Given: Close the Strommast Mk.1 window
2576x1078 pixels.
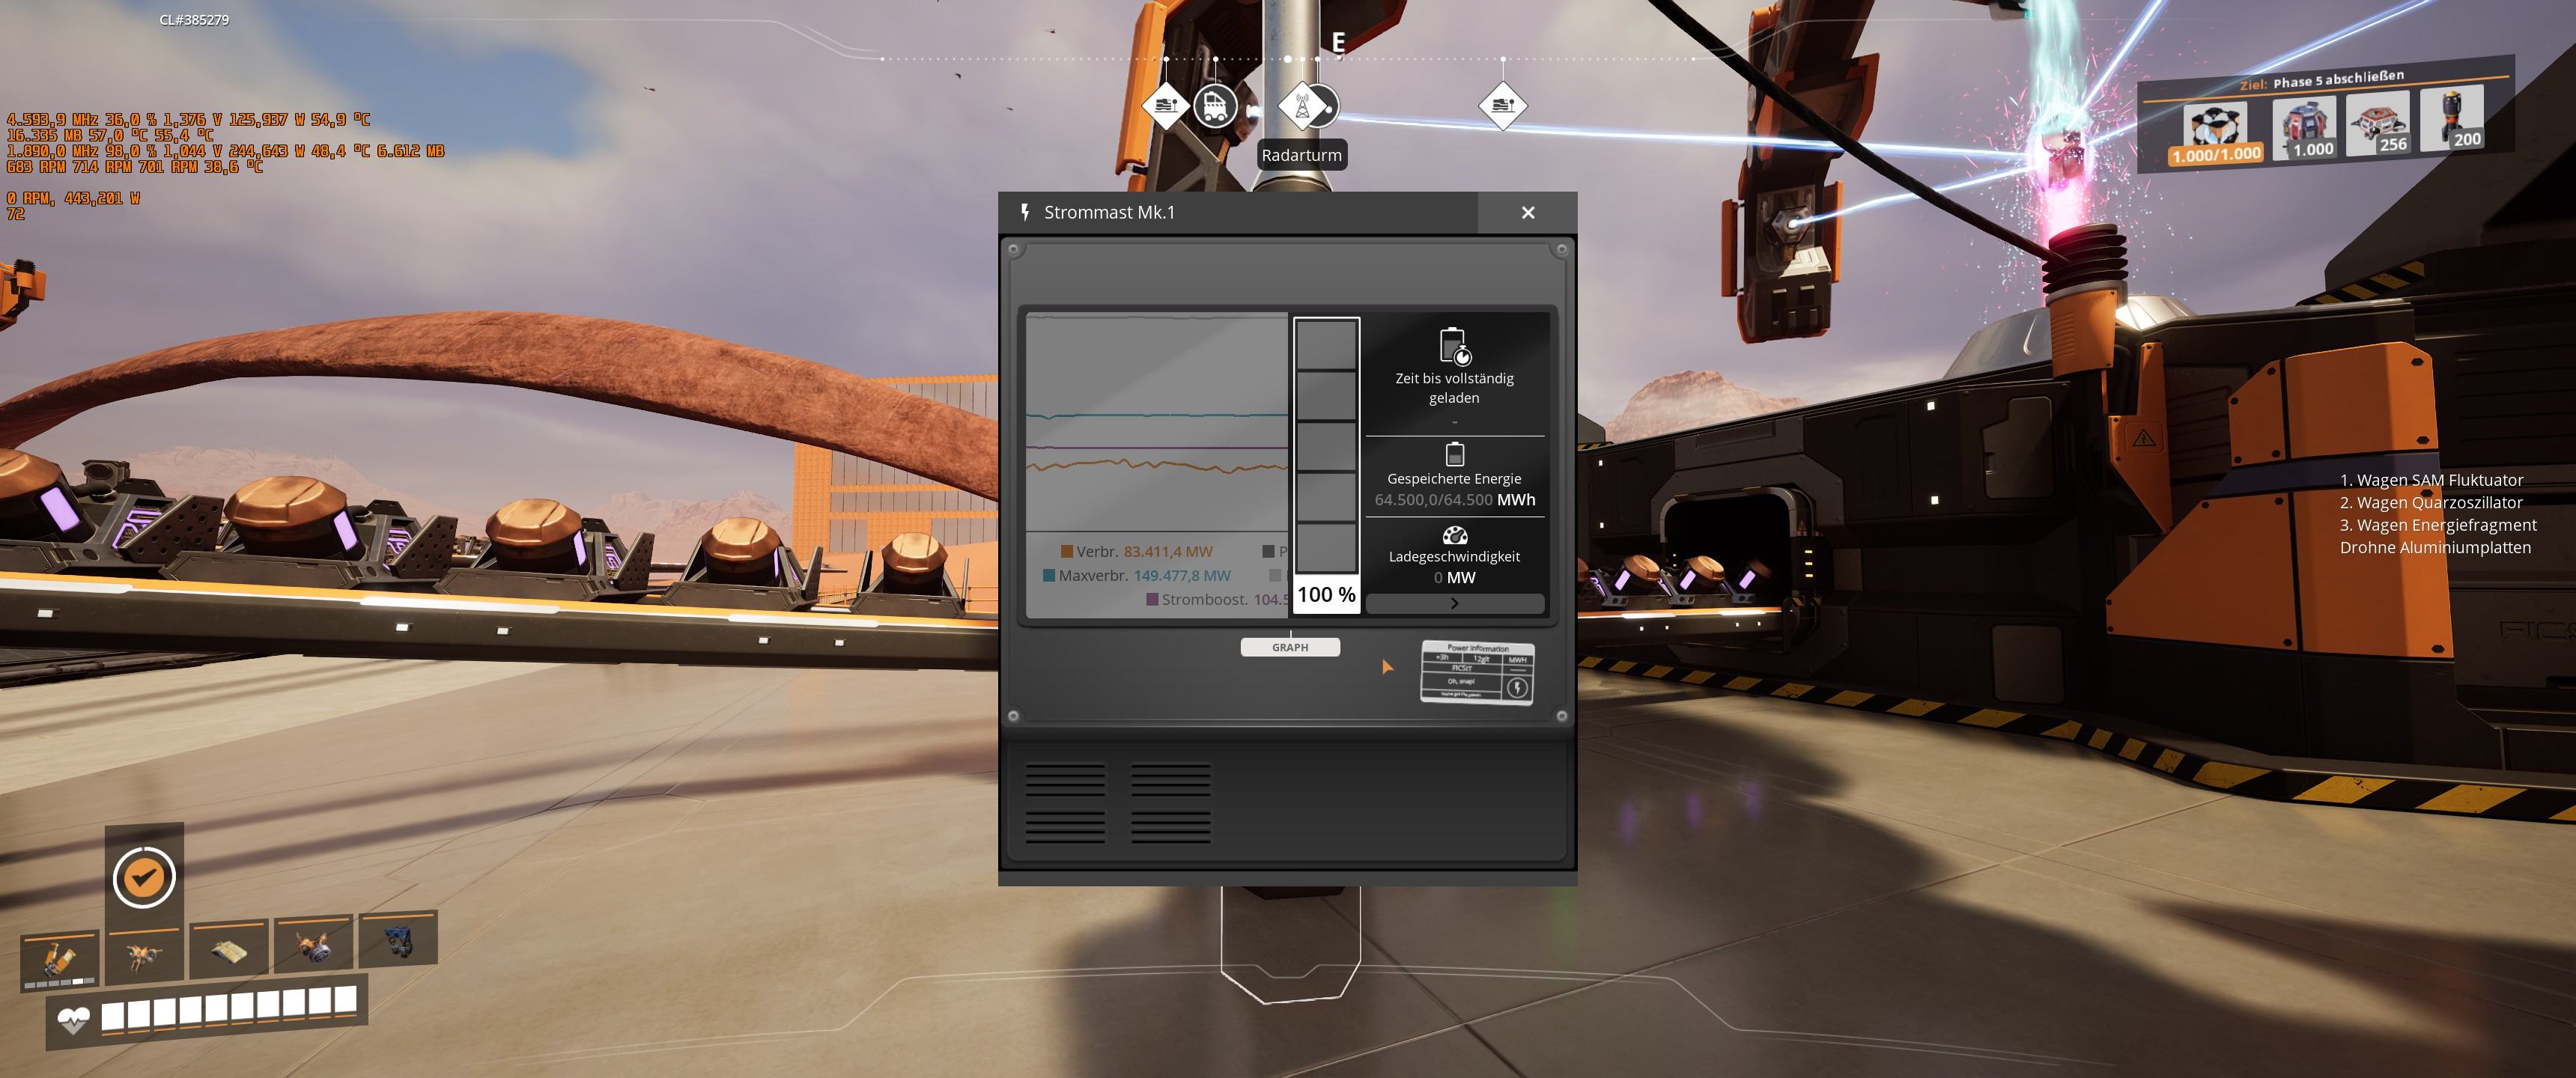Looking at the screenshot, I should (x=1527, y=212).
